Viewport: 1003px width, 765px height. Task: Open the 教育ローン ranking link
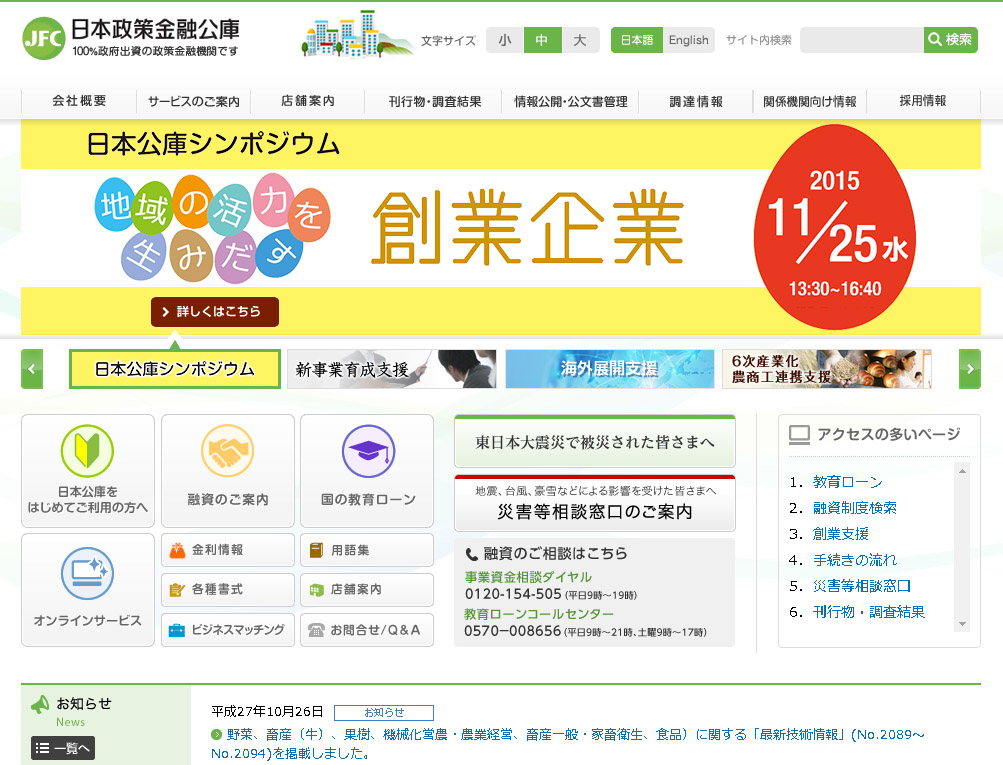(848, 482)
